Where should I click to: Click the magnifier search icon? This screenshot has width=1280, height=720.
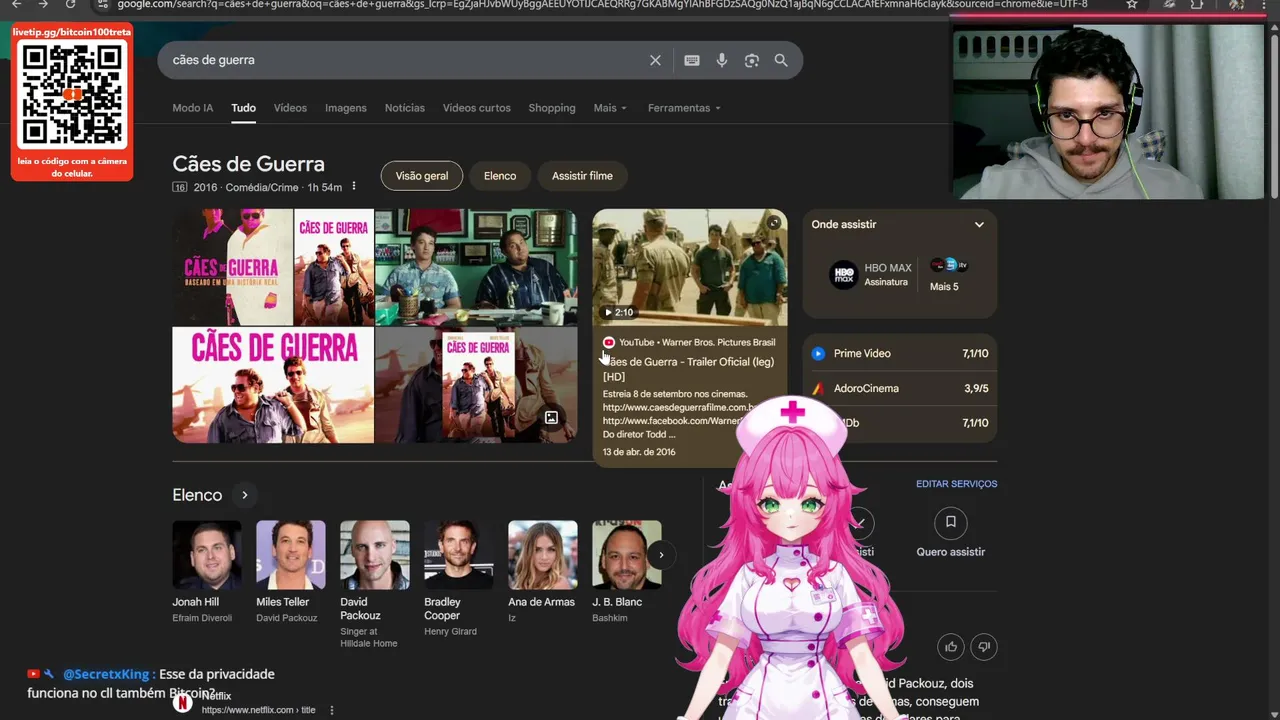781,60
